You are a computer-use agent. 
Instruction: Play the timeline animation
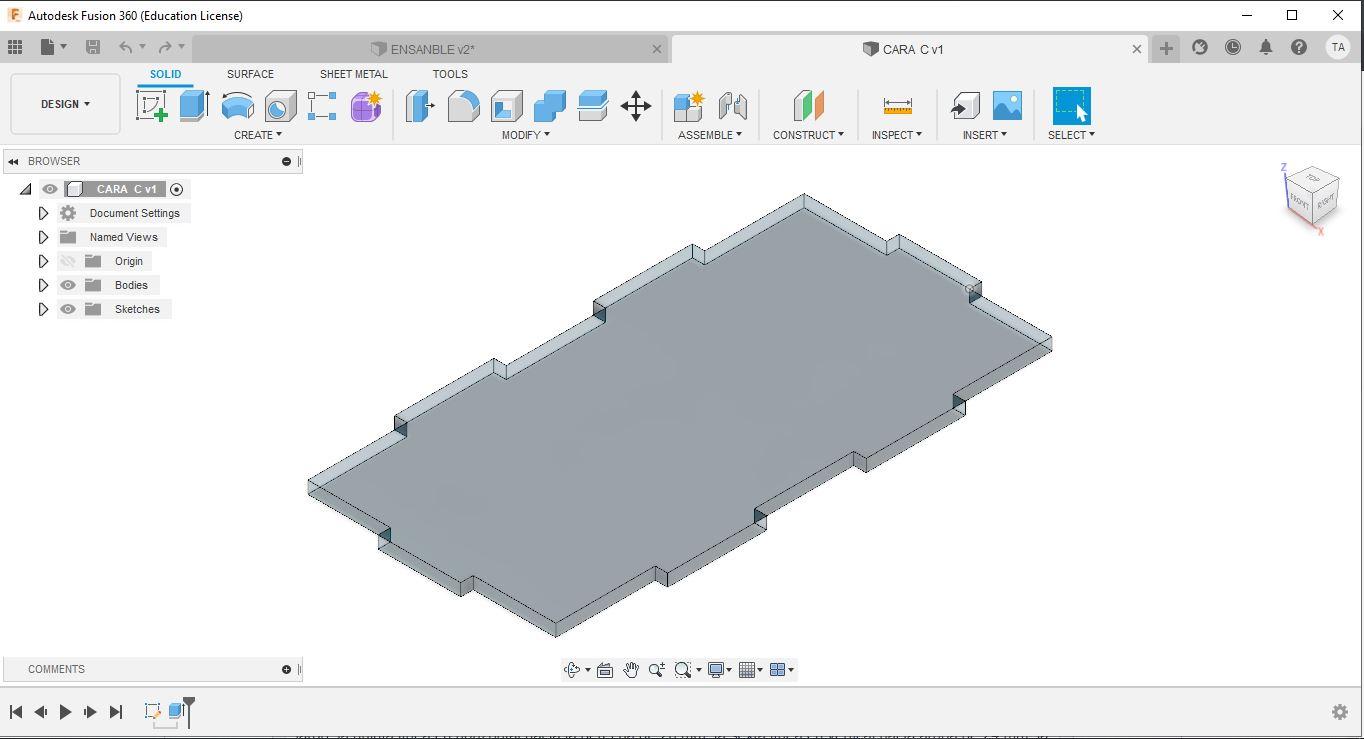click(66, 712)
